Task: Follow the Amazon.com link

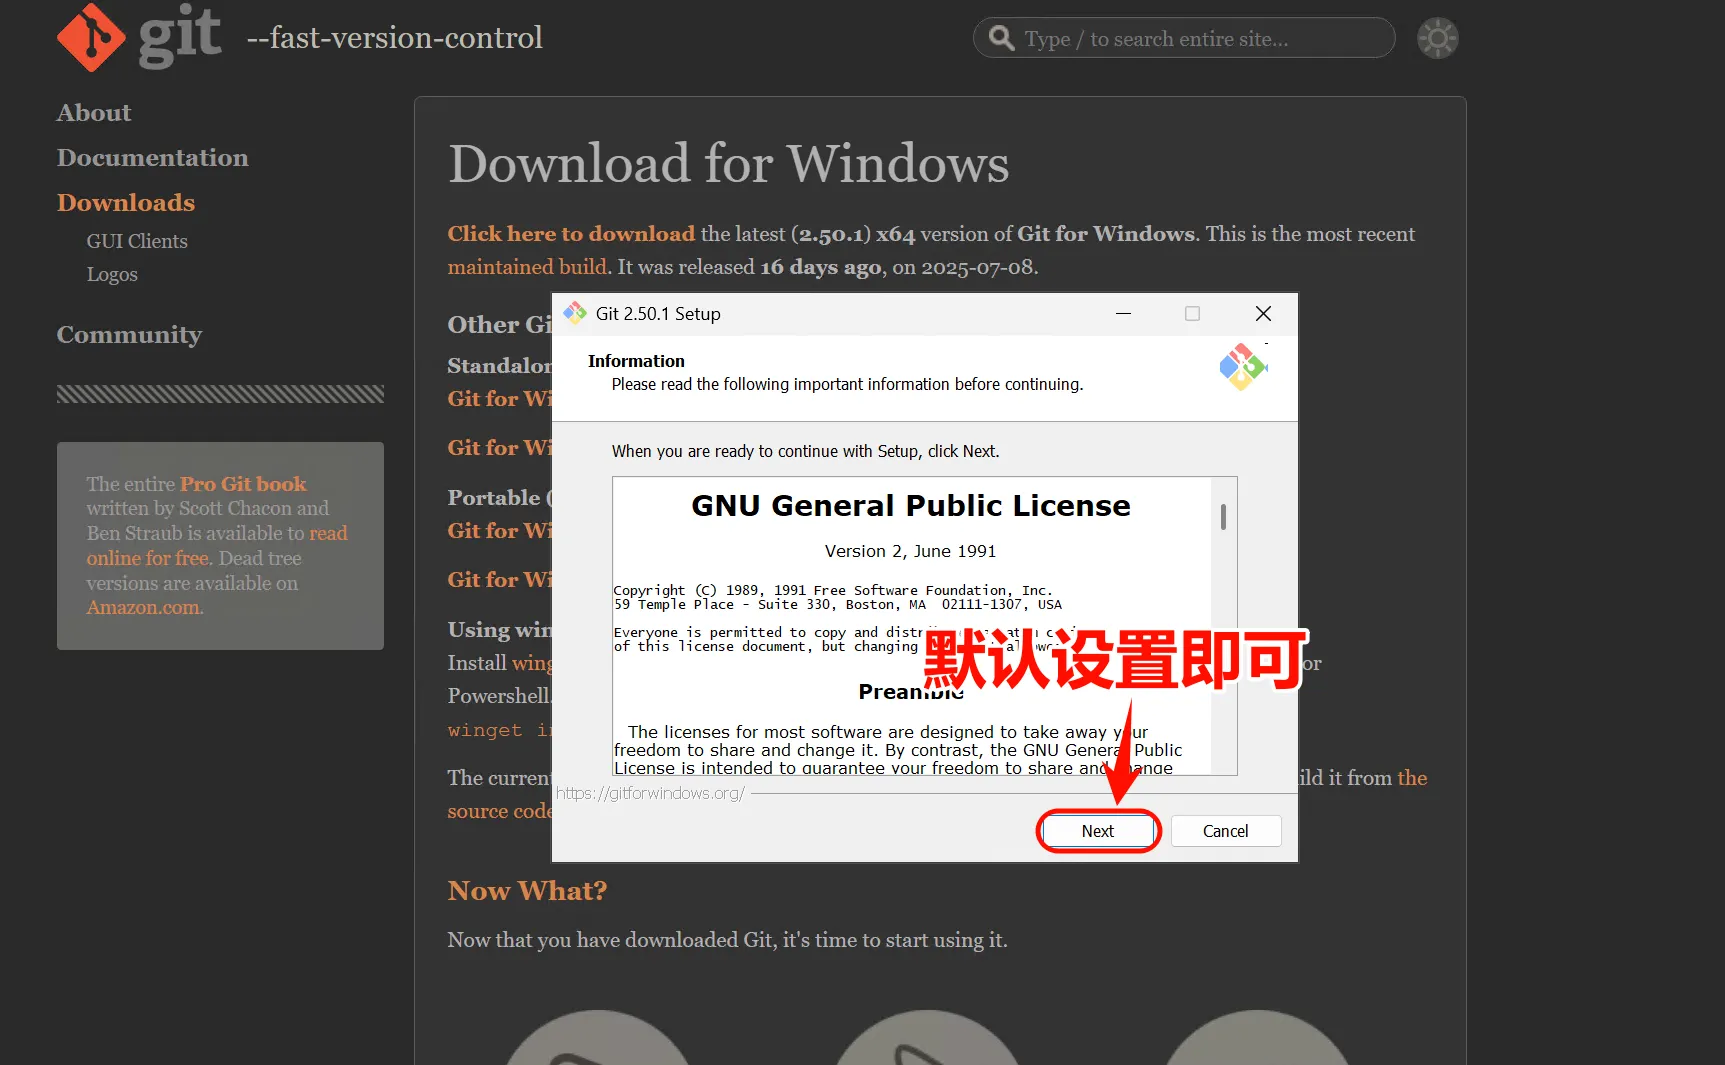Action: coord(143,608)
